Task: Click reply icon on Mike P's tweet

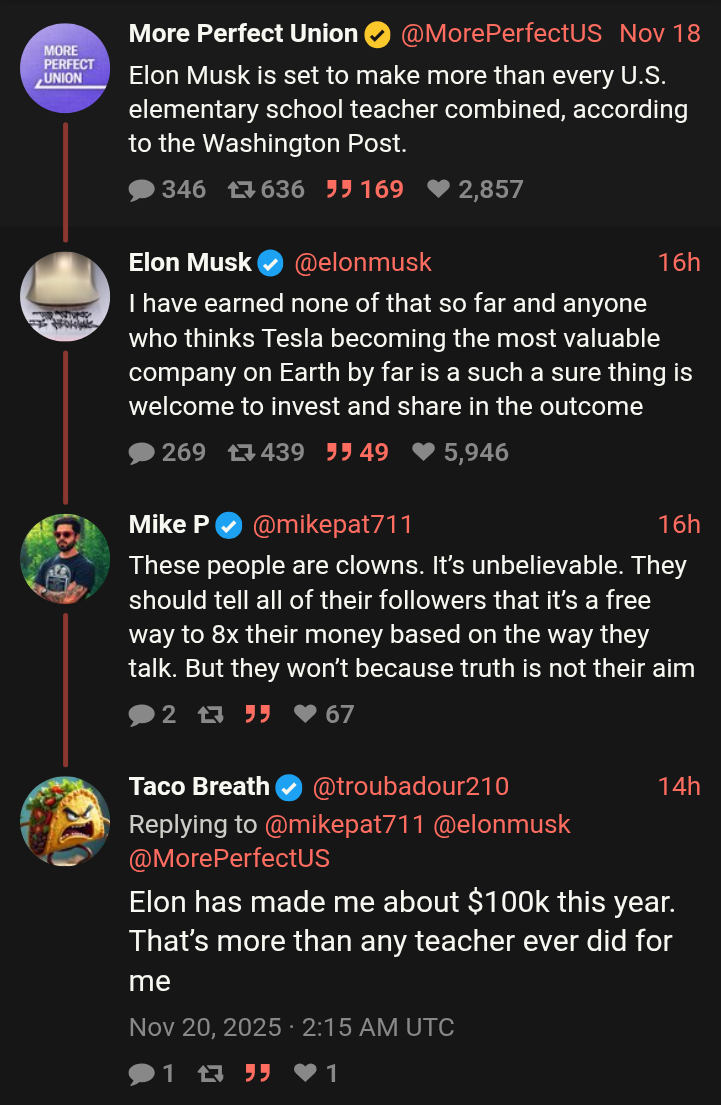Action: pyautogui.click(x=143, y=714)
